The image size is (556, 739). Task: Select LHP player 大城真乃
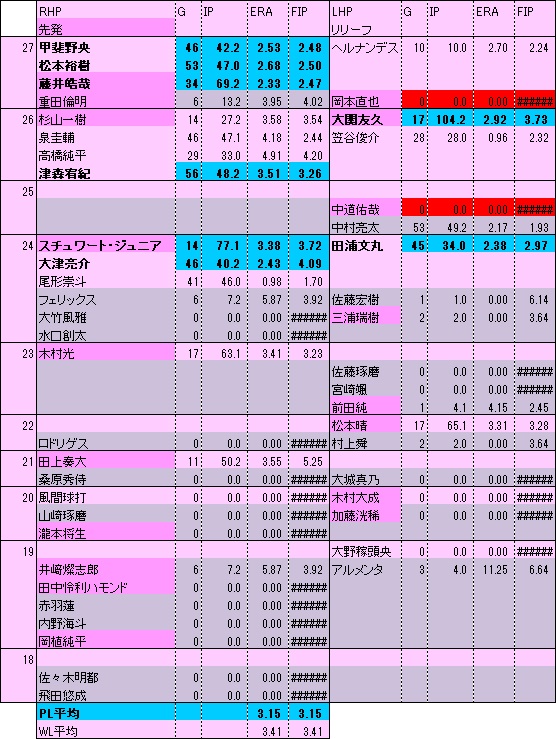tap(365, 479)
